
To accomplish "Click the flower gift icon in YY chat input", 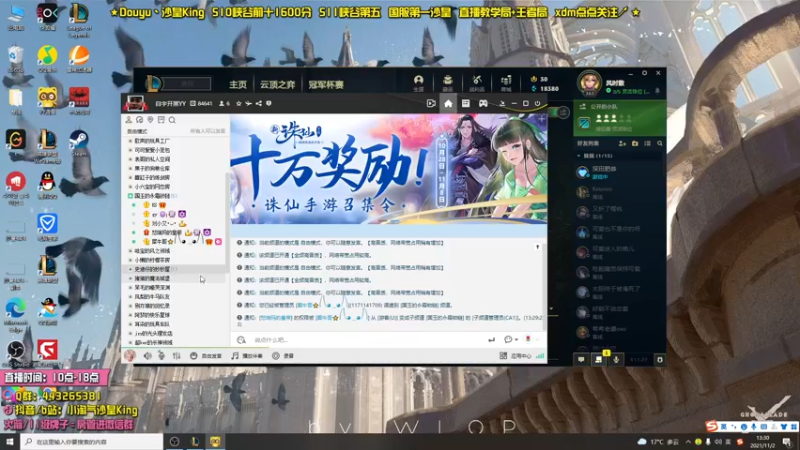I will (528, 339).
